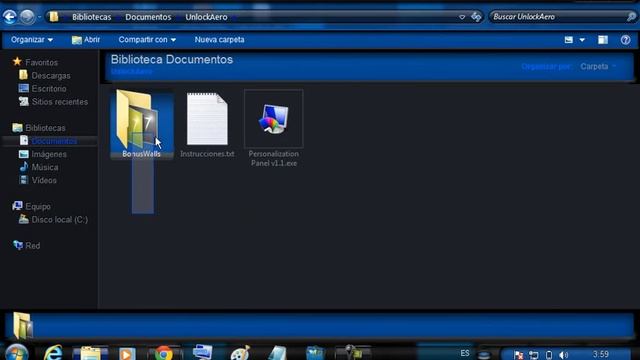Select Favoritos in the navigation pane
Screen dimensions: 640x360
tap(36, 62)
